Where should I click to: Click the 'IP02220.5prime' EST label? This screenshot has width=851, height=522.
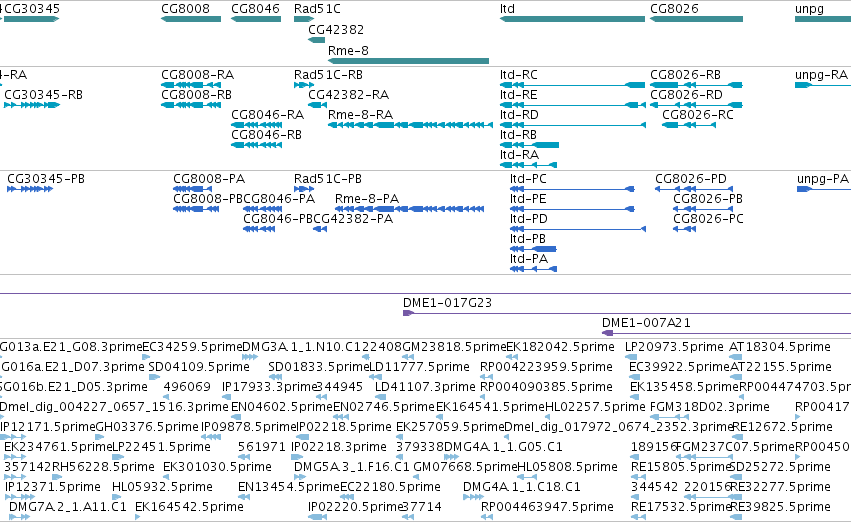click(x=355, y=508)
